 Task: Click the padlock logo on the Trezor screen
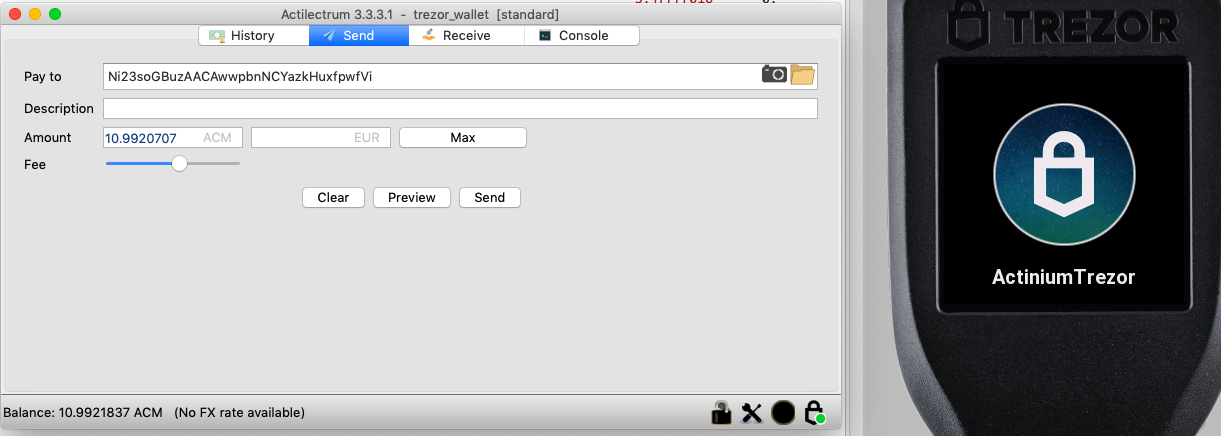coord(1064,173)
